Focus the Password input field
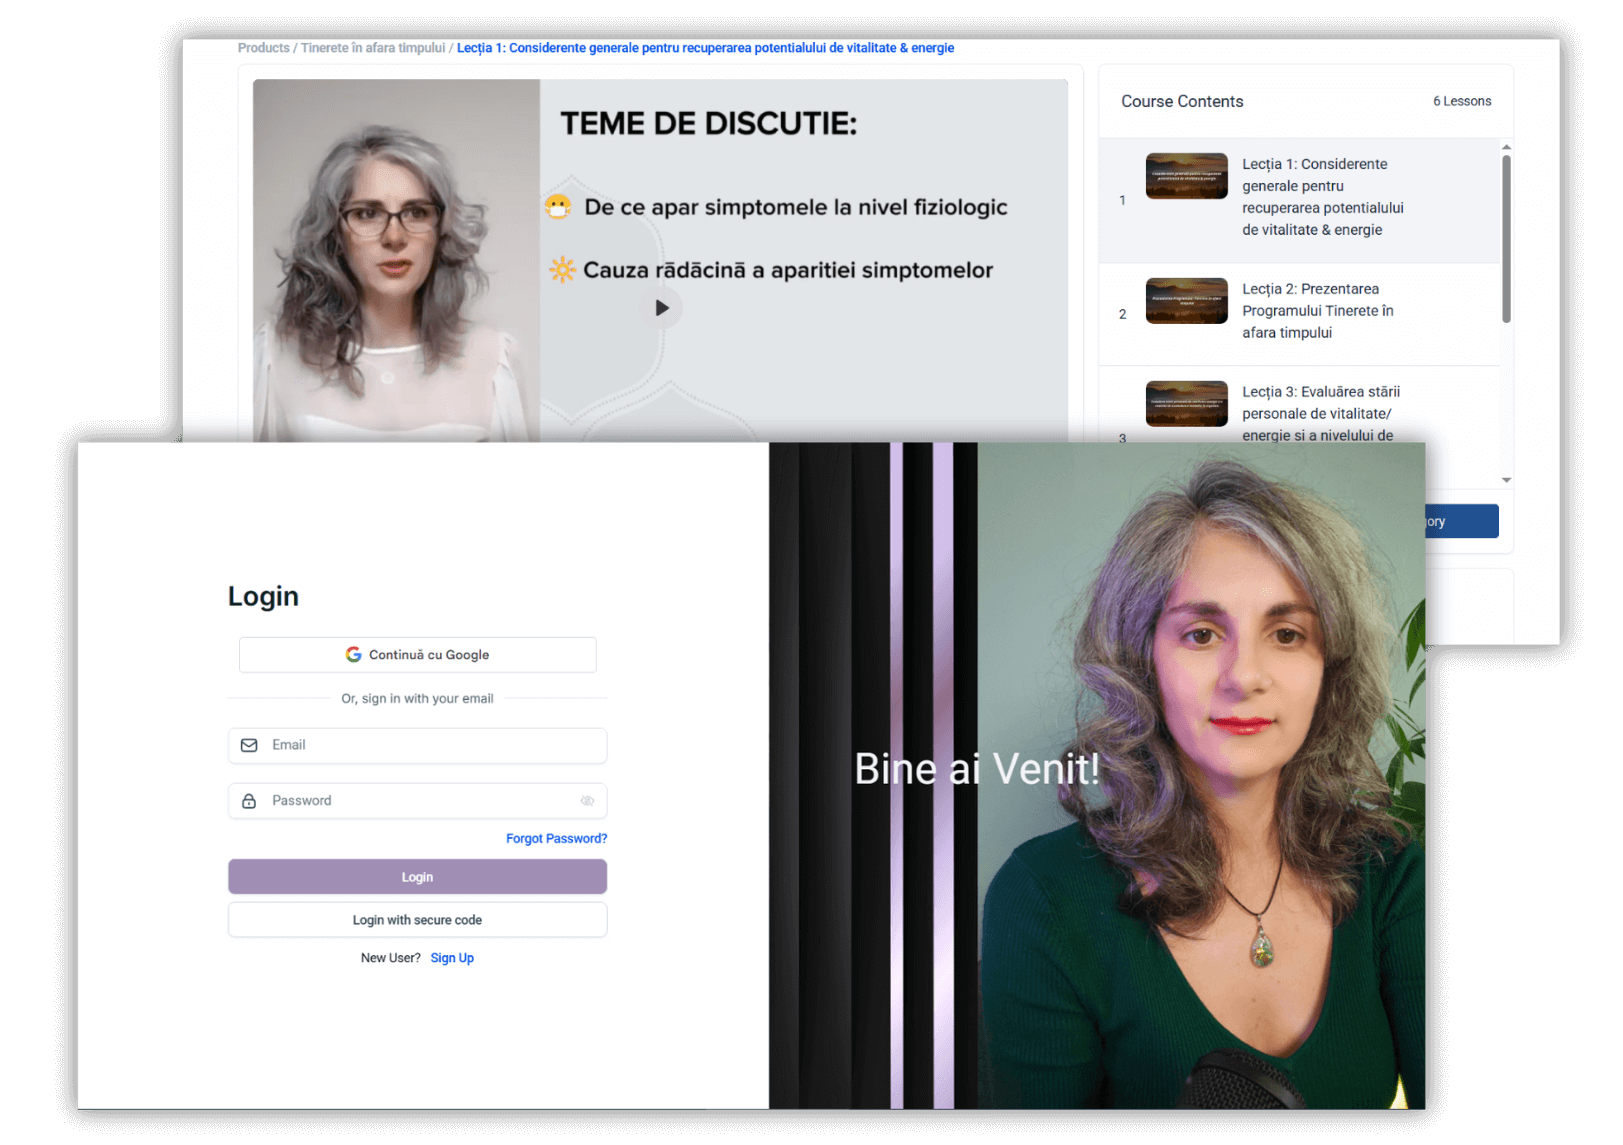The height and width of the screenshot is (1145, 1623). pyautogui.click(x=417, y=801)
